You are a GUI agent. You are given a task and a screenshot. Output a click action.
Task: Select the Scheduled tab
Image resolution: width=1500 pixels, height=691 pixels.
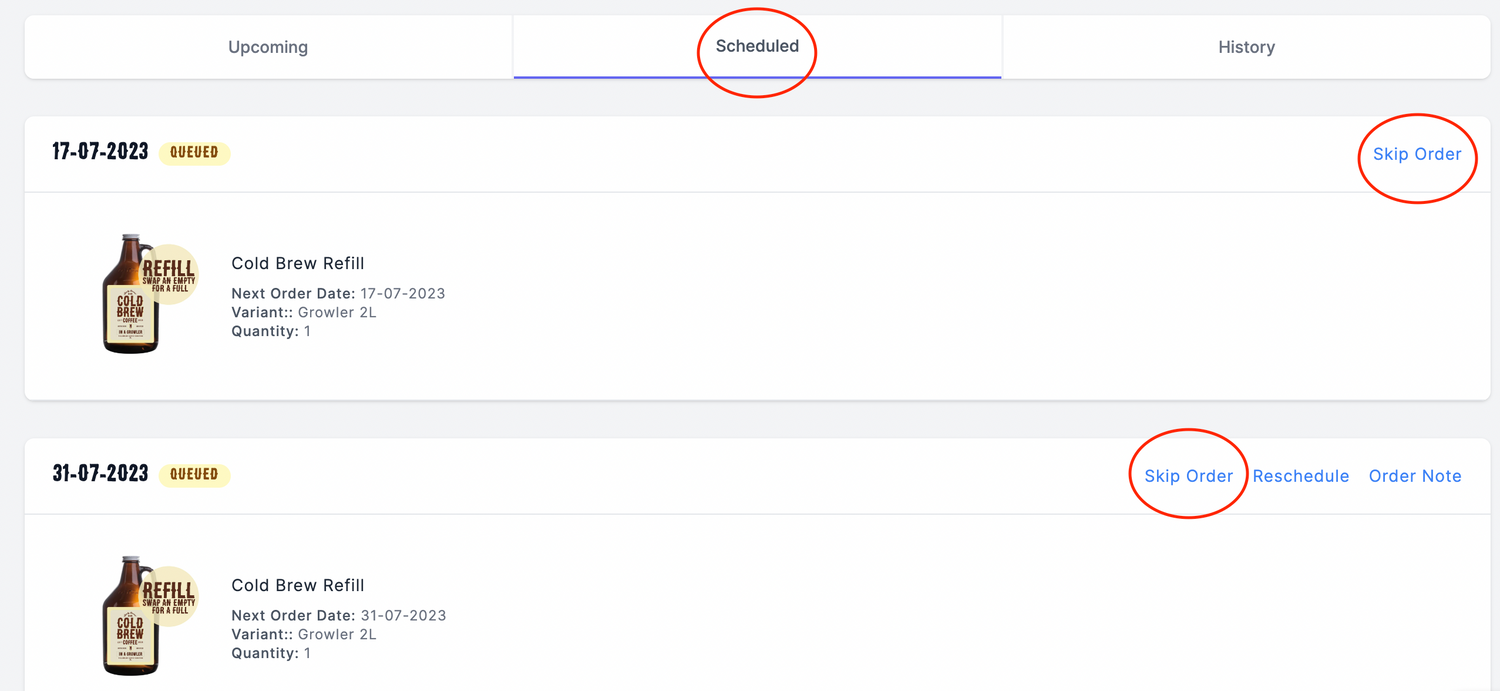pyautogui.click(x=757, y=46)
